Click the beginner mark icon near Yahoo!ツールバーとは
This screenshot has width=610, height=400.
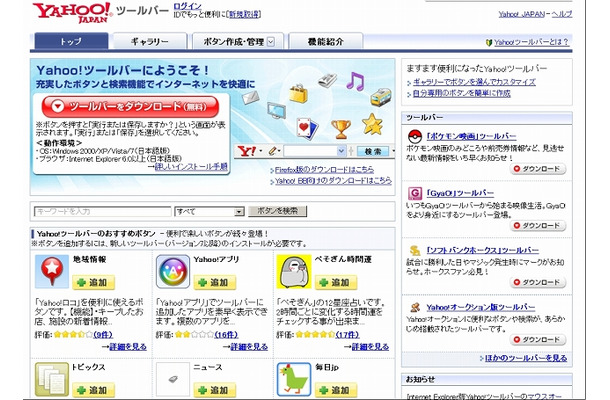(489, 42)
